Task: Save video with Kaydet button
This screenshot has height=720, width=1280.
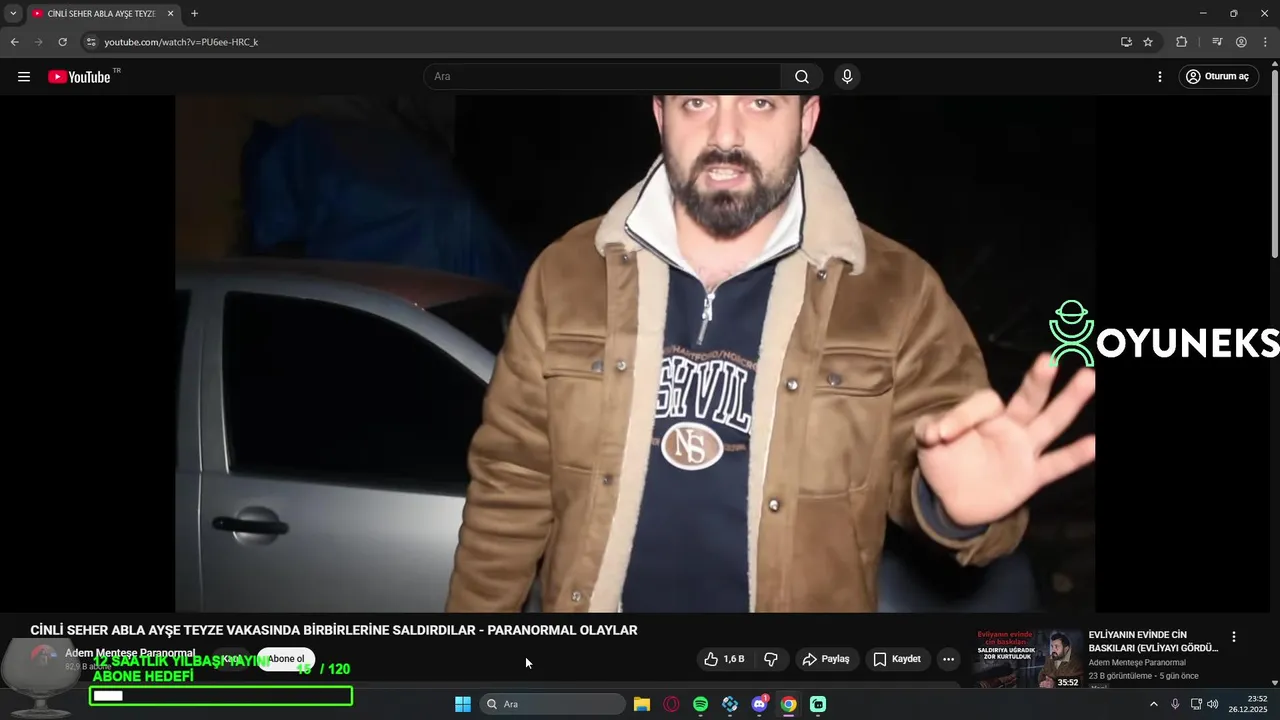Action: click(x=897, y=659)
